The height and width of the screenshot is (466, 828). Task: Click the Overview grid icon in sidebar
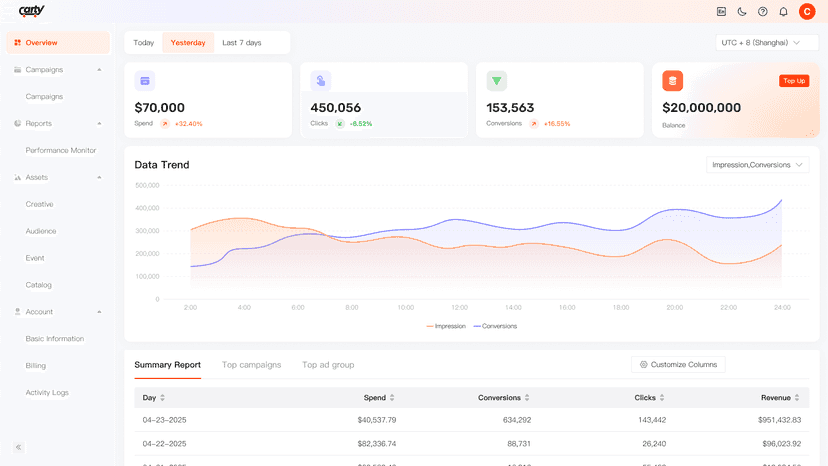click(x=17, y=42)
